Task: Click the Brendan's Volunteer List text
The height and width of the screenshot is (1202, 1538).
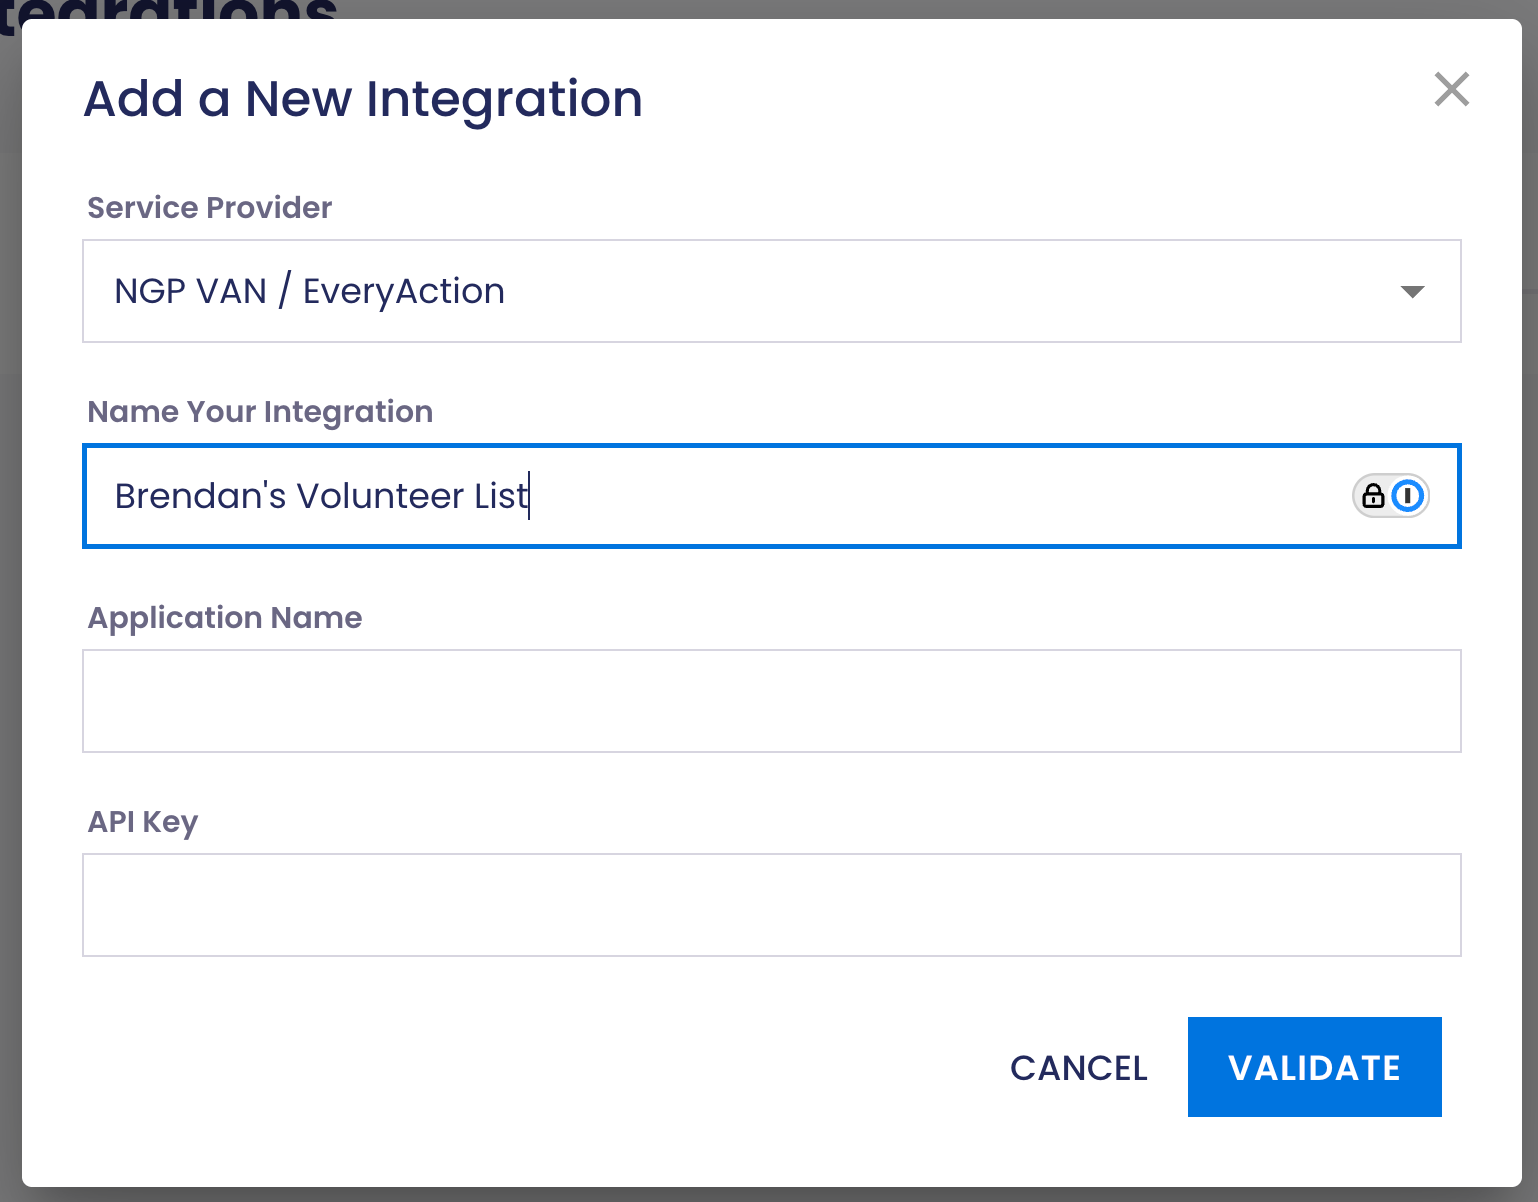Action: (321, 496)
